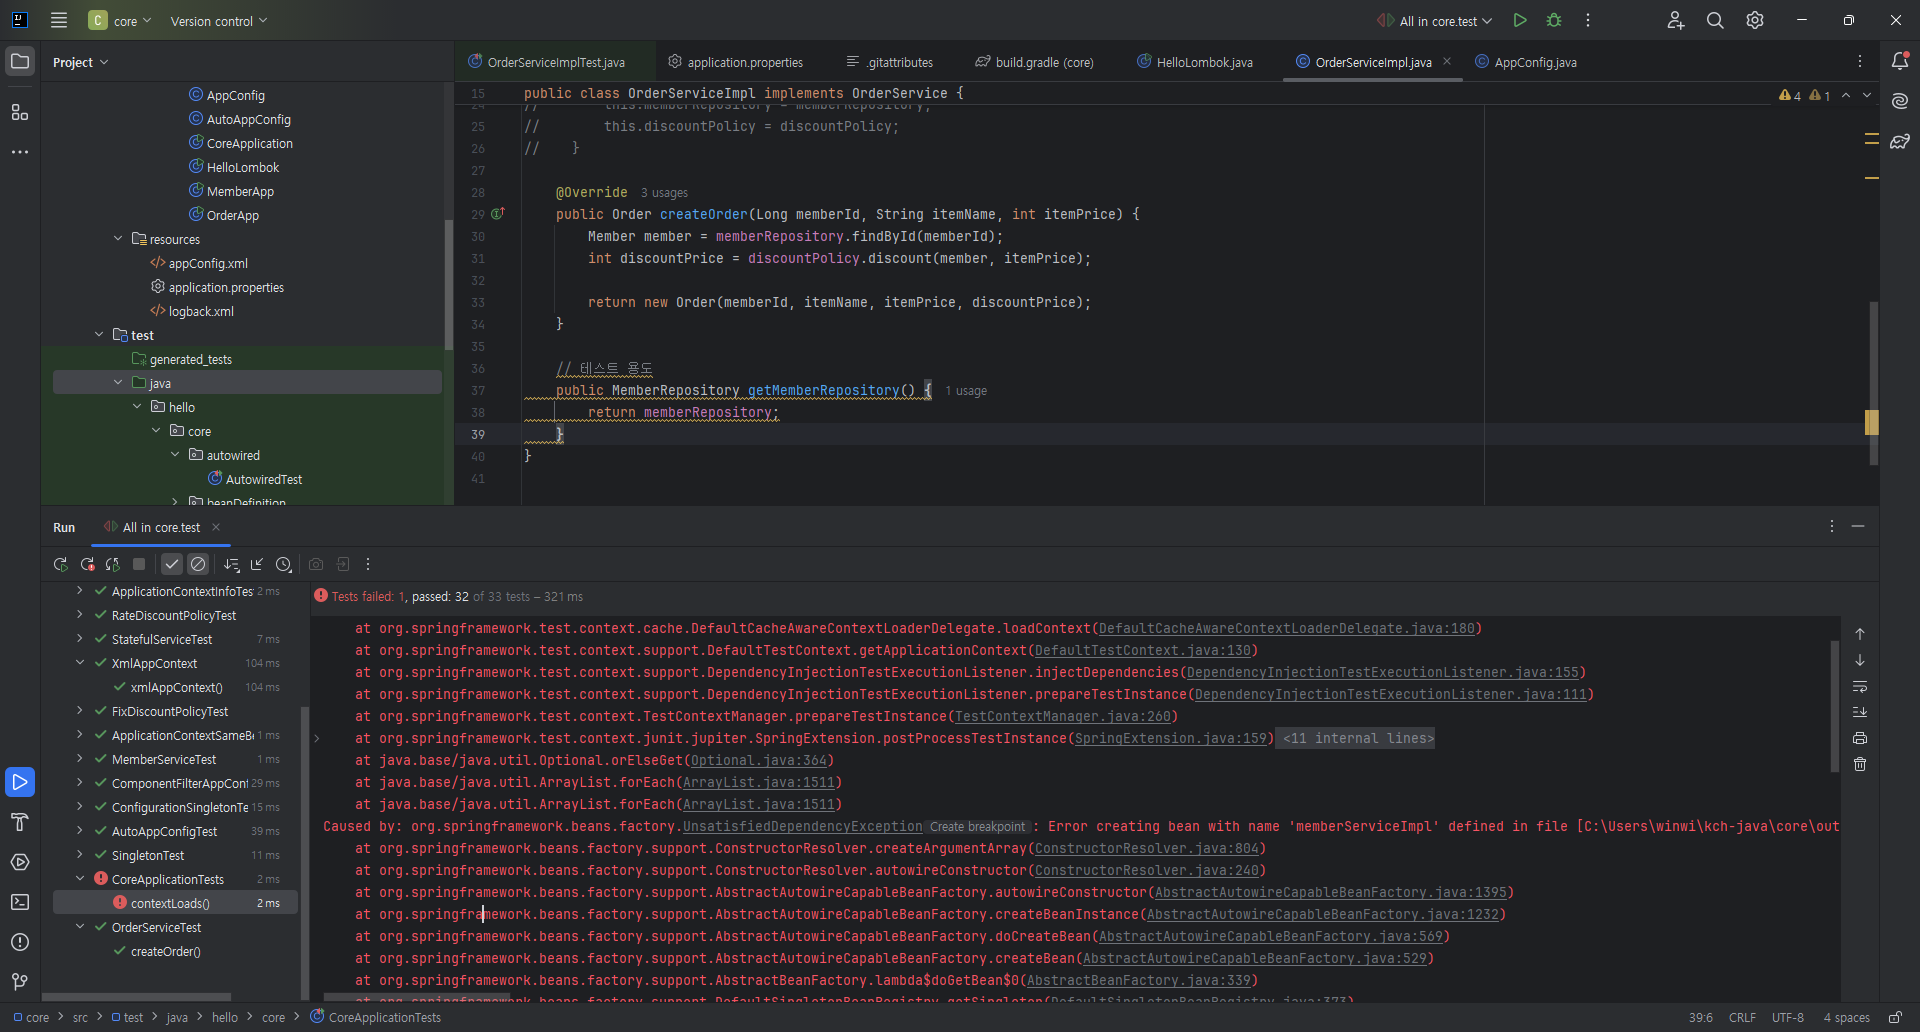Open DefaultCacheAwareContextLoaderDelegate.java:180 link

[1286, 628]
